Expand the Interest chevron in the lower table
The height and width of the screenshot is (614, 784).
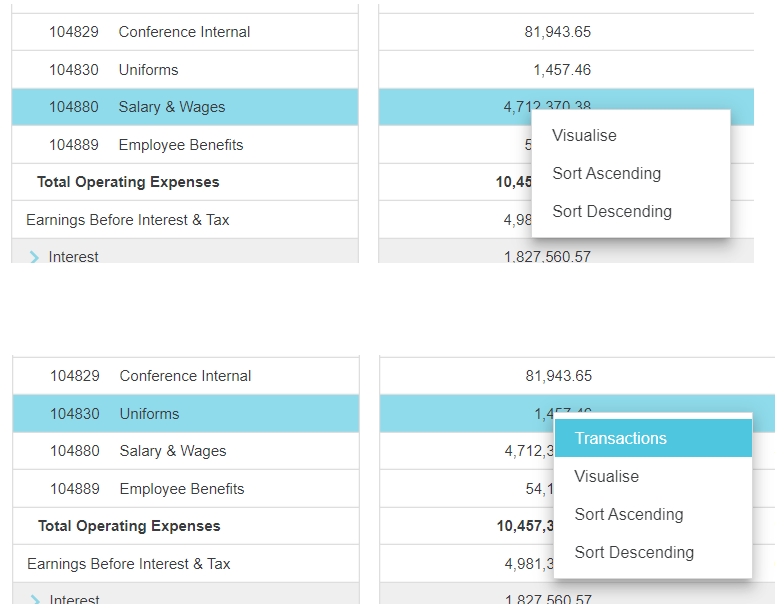click(x=37, y=600)
